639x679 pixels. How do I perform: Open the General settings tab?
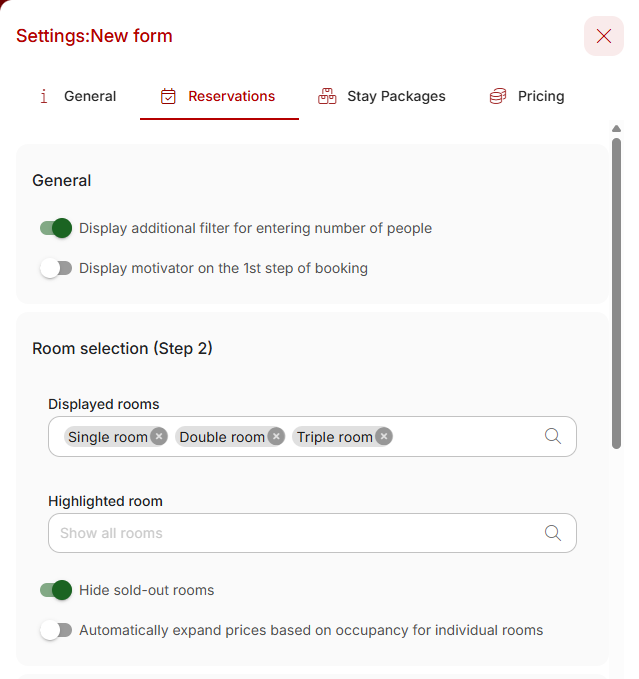78,96
